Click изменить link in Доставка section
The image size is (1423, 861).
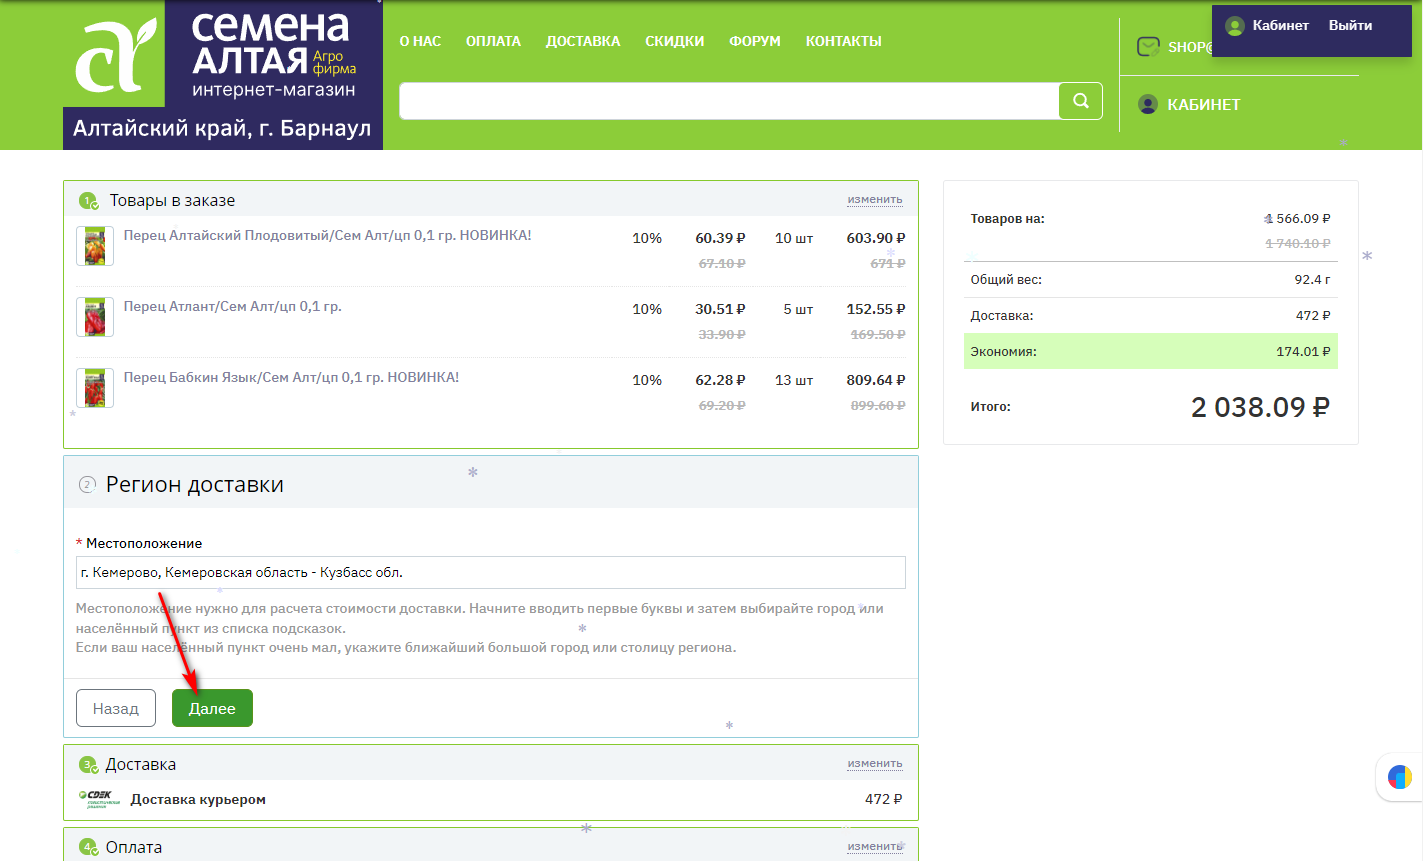tap(874, 763)
